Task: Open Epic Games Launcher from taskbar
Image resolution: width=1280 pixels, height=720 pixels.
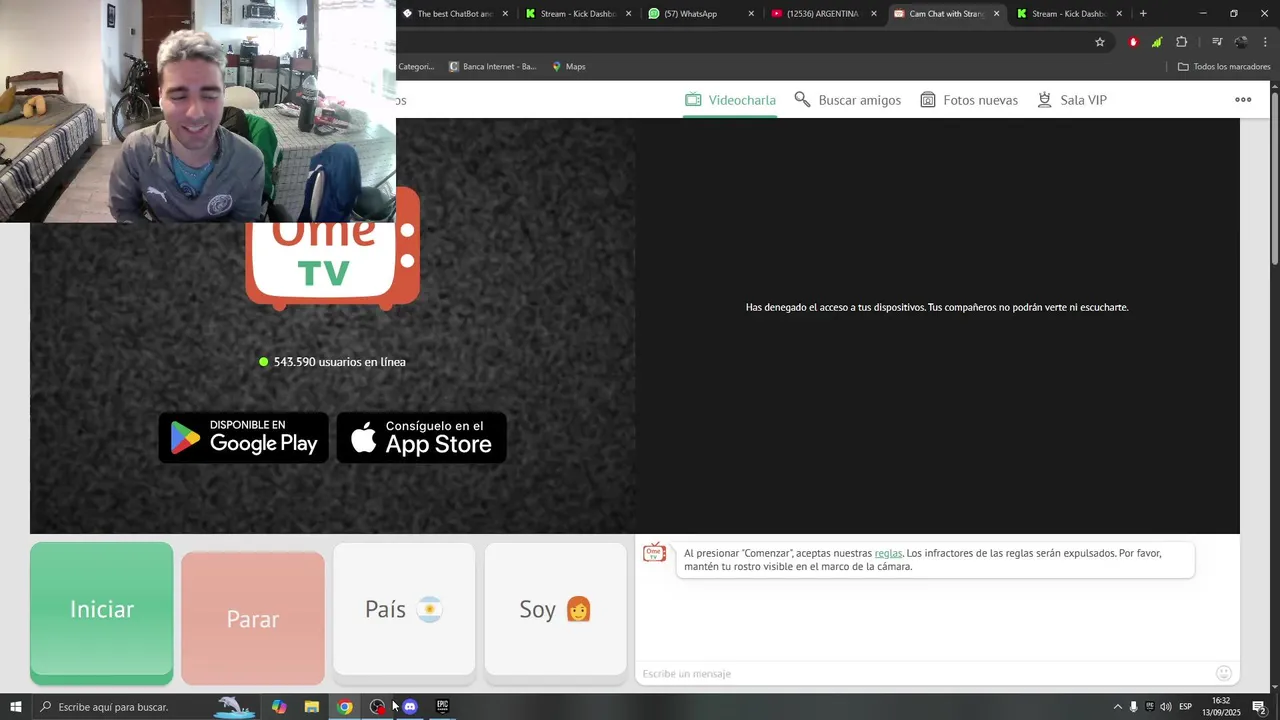Action: [x=442, y=707]
